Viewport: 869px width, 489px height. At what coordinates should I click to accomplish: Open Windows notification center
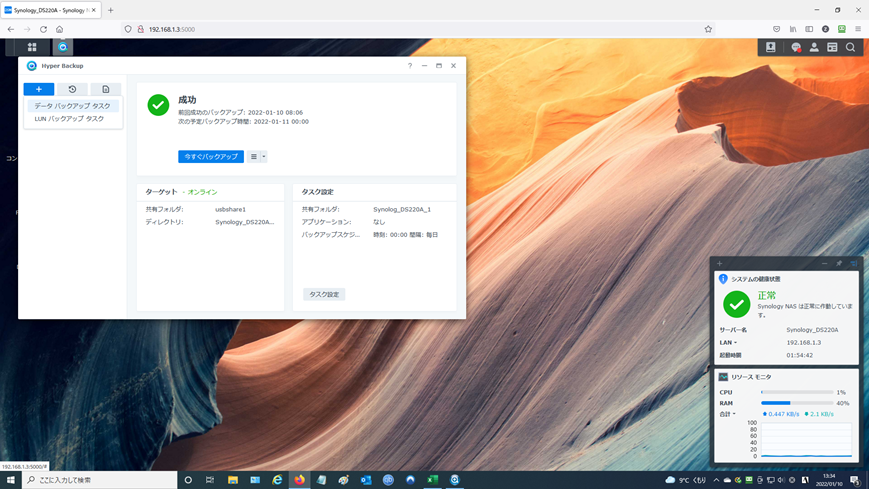pyautogui.click(x=855, y=480)
